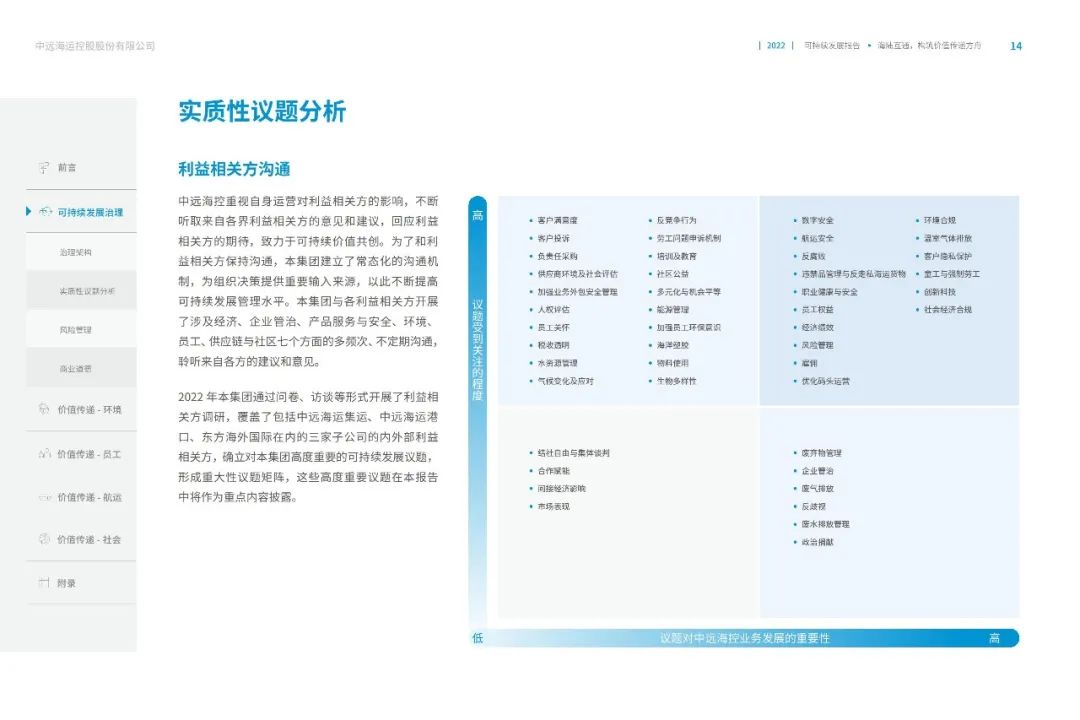
Task: Click the 价值传递 - 社会 icon
Action: [44, 539]
